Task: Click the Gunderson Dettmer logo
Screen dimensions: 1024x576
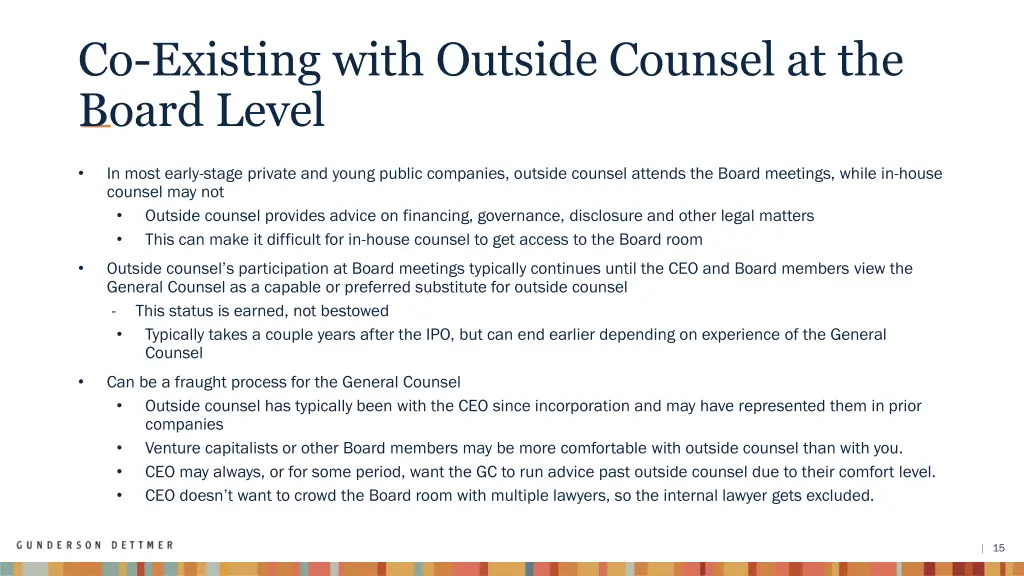Action: pos(95,545)
